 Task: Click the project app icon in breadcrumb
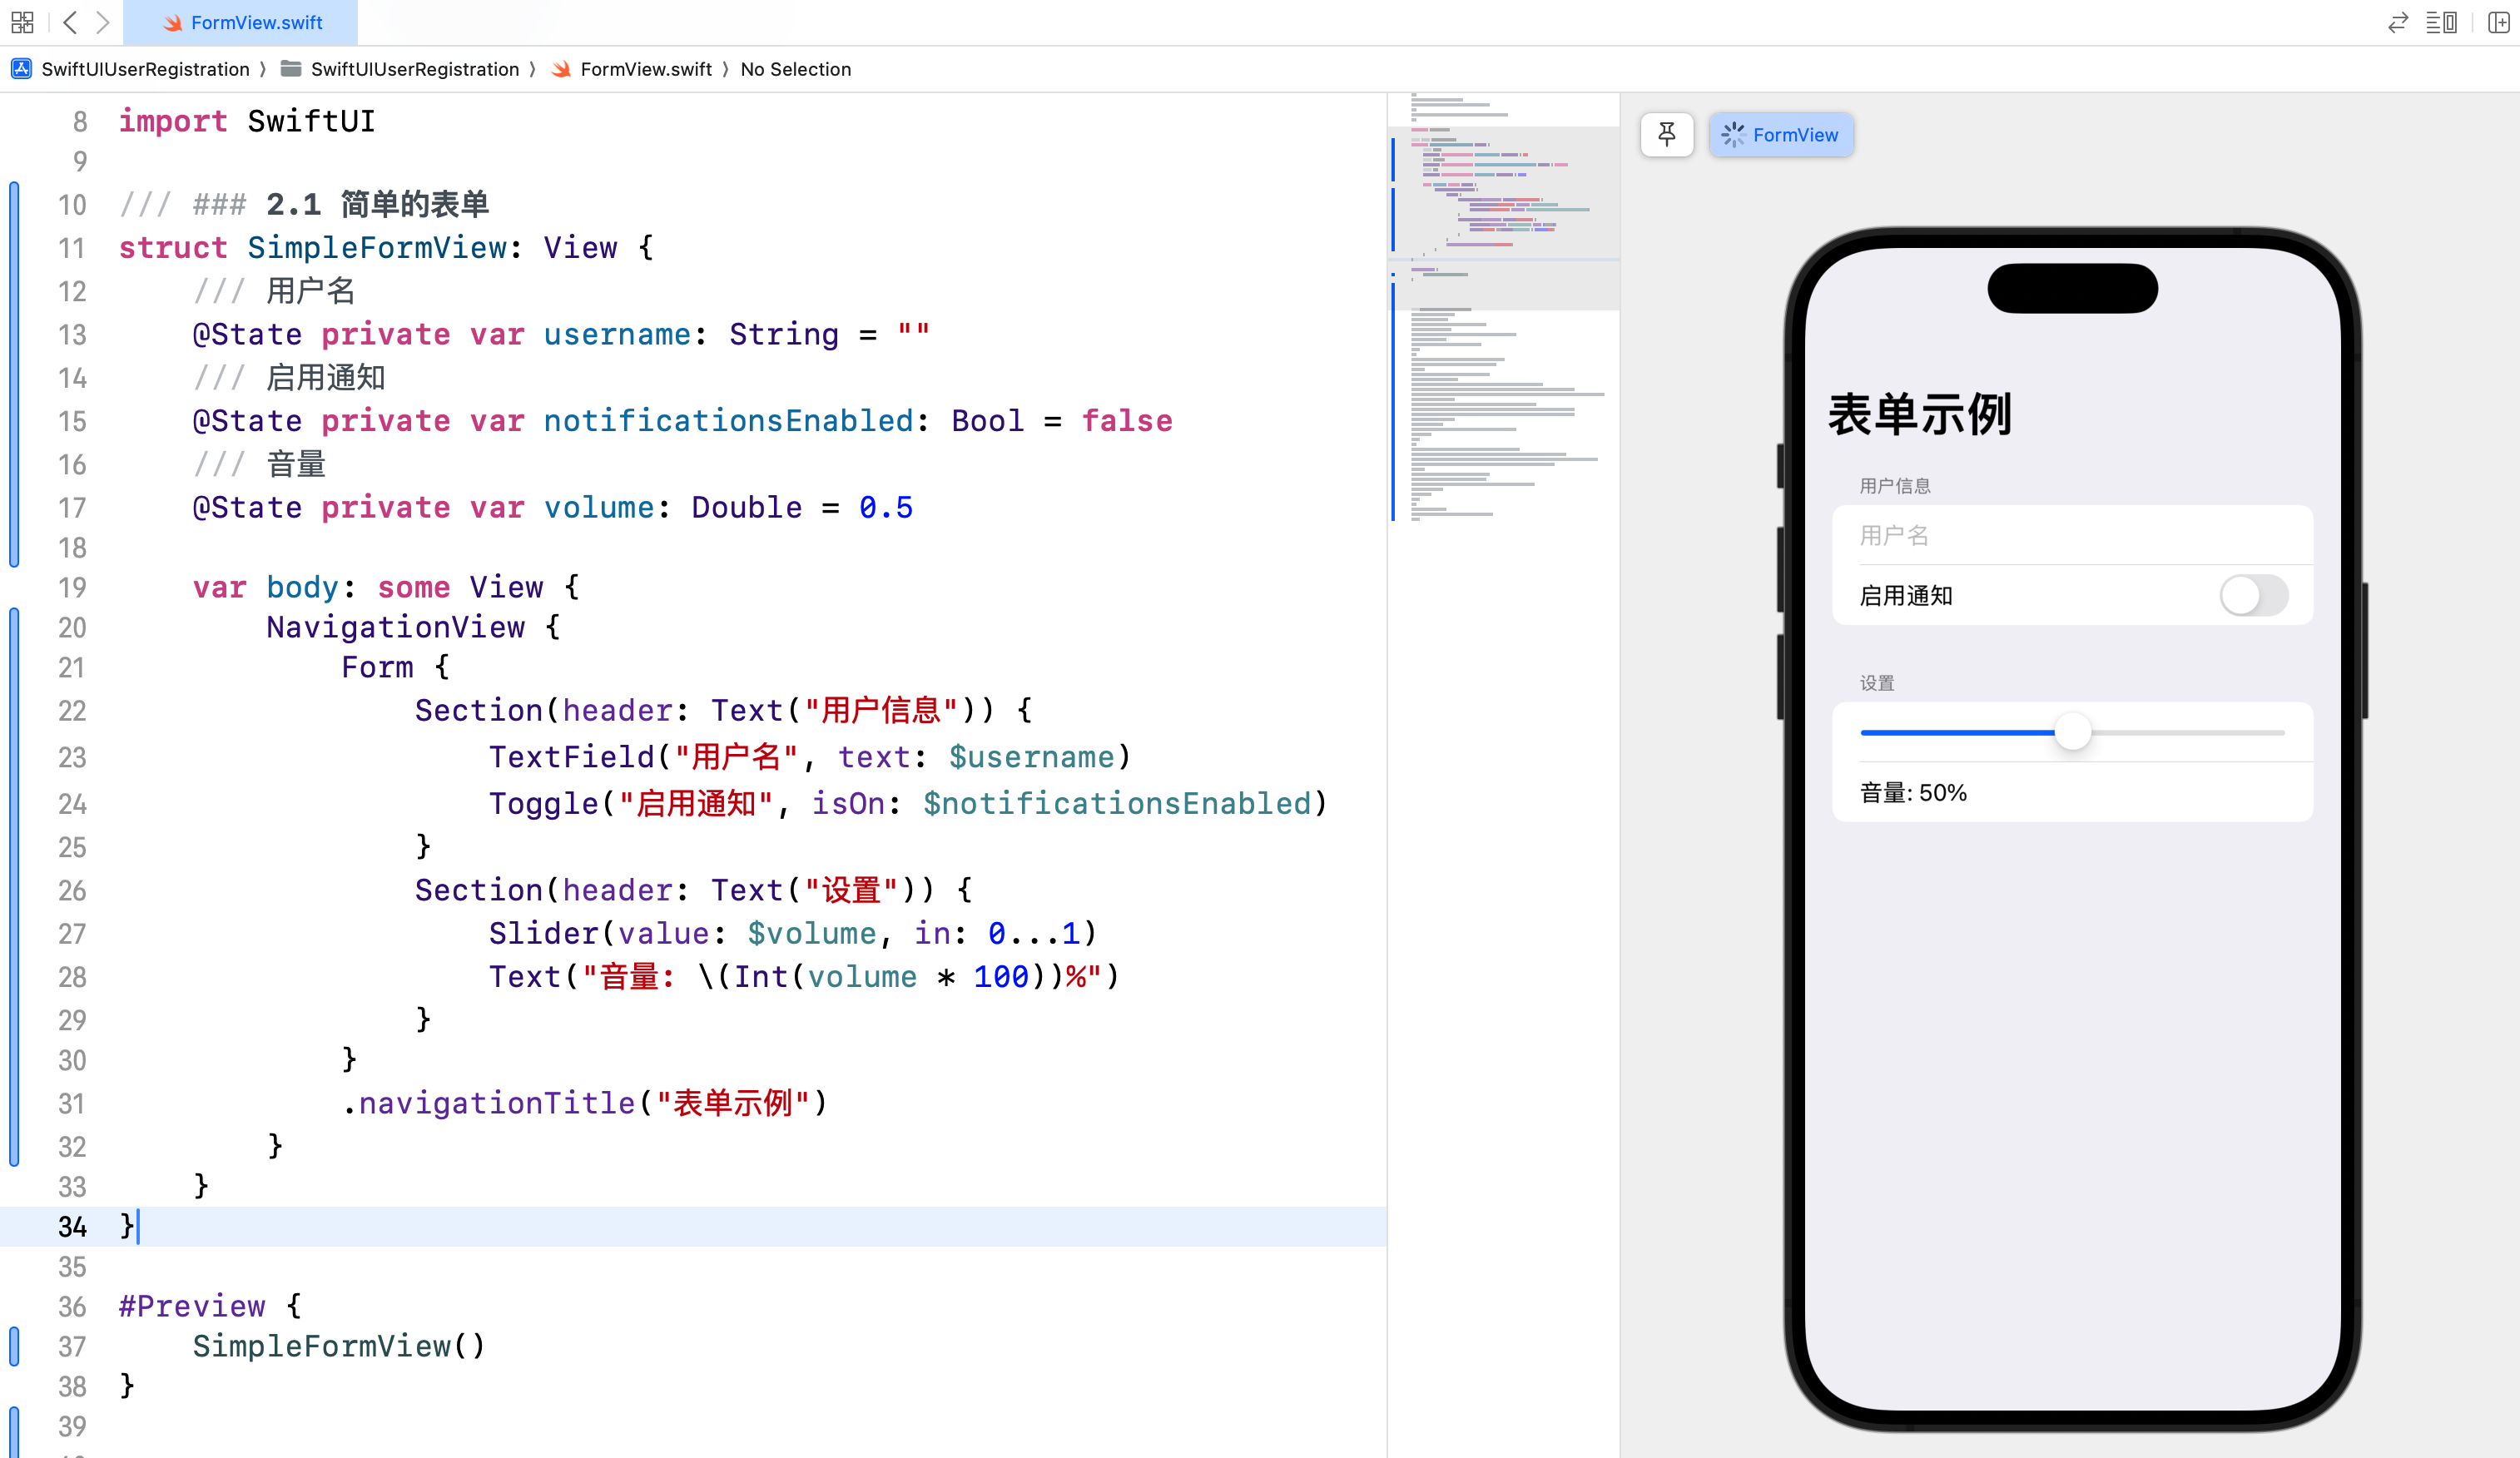21,69
